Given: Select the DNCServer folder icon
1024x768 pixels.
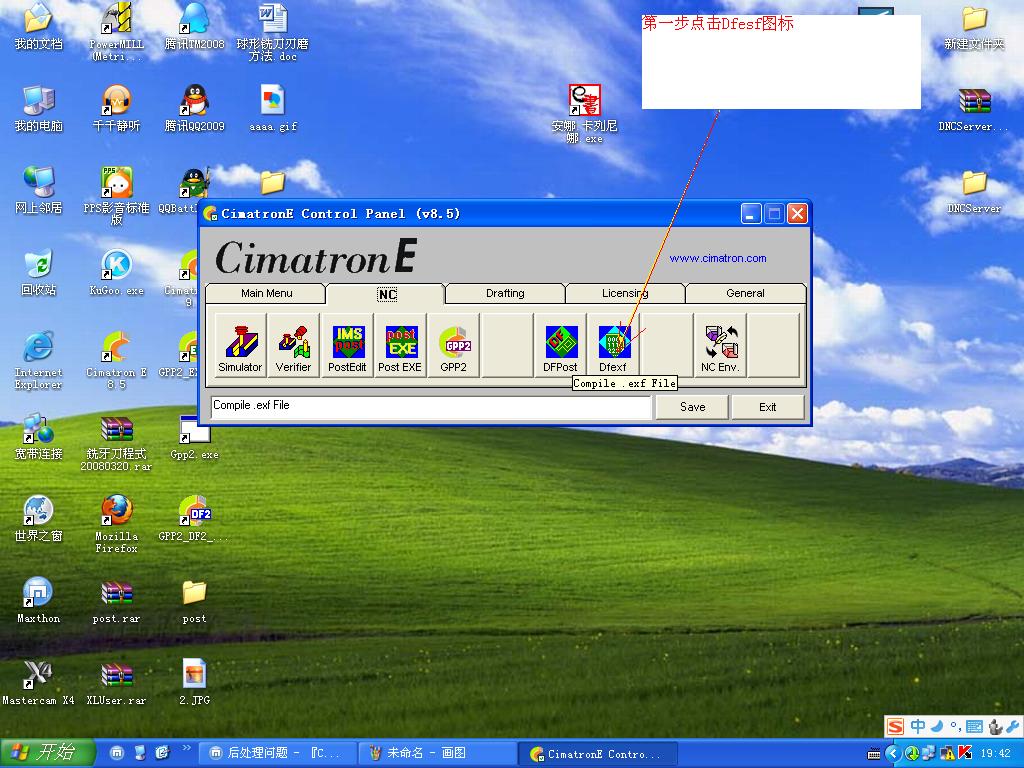Looking at the screenshot, I should click(974, 192).
